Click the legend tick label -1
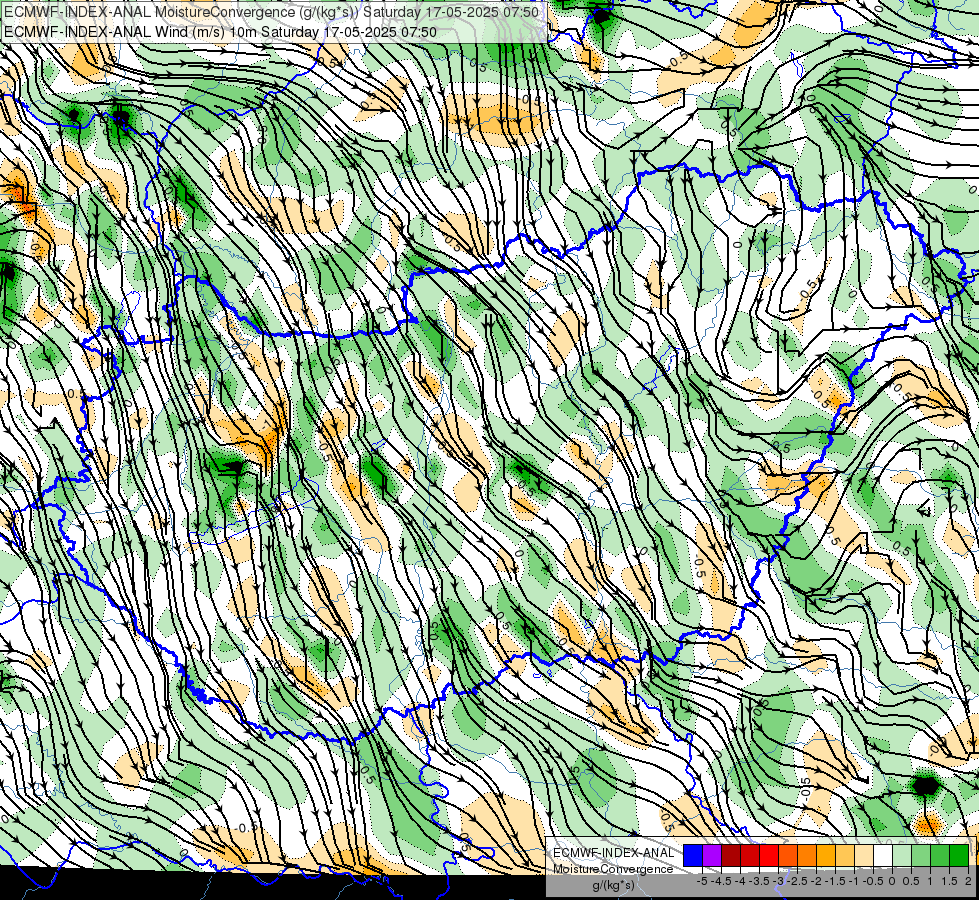Viewport: 979px width, 900px height. click(x=854, y=881)
